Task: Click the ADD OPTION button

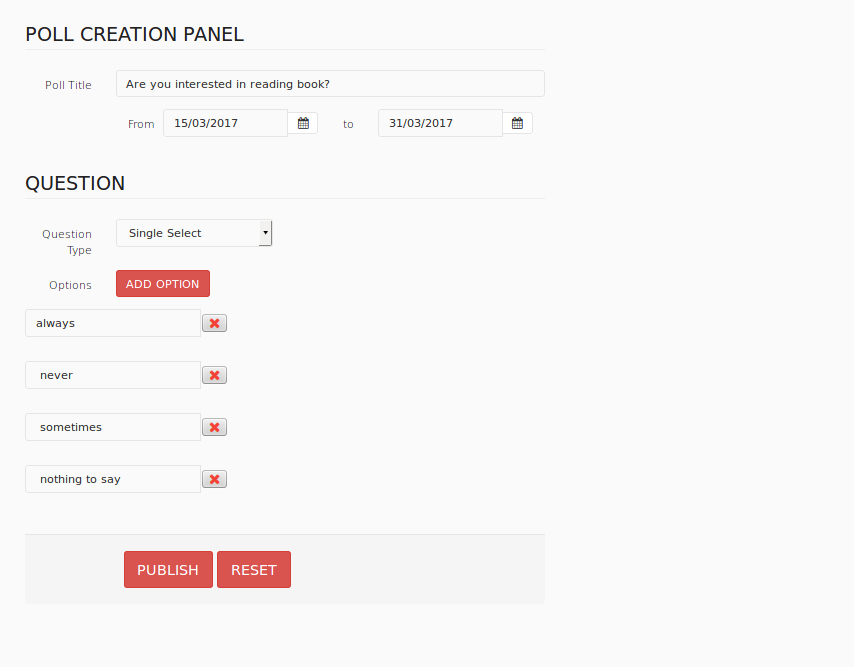Action: coord(162,283)
